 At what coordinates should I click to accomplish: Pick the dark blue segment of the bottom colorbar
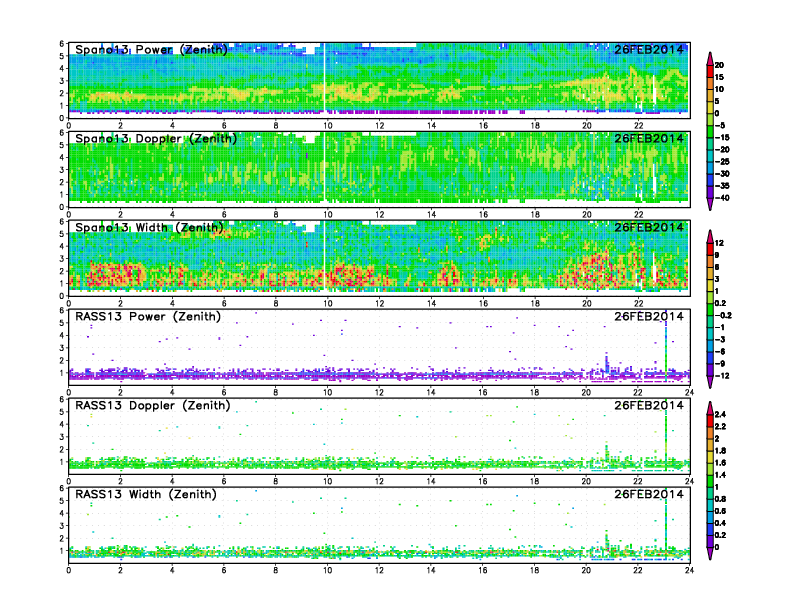[710, 529]
